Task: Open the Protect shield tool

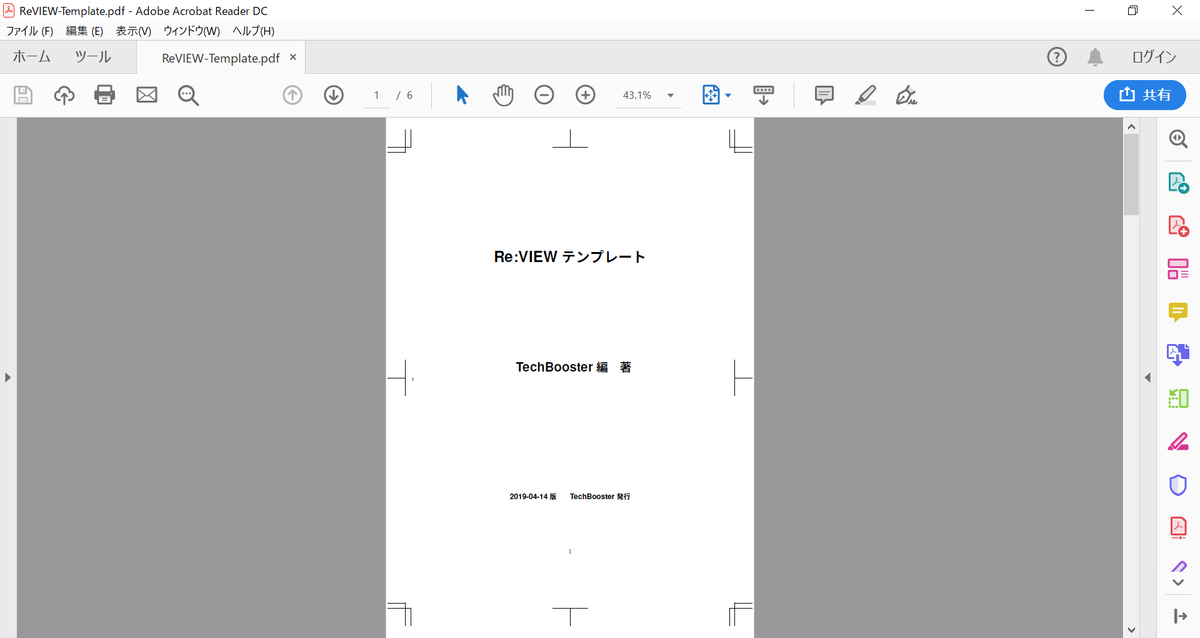Action: pos(1178,484)
